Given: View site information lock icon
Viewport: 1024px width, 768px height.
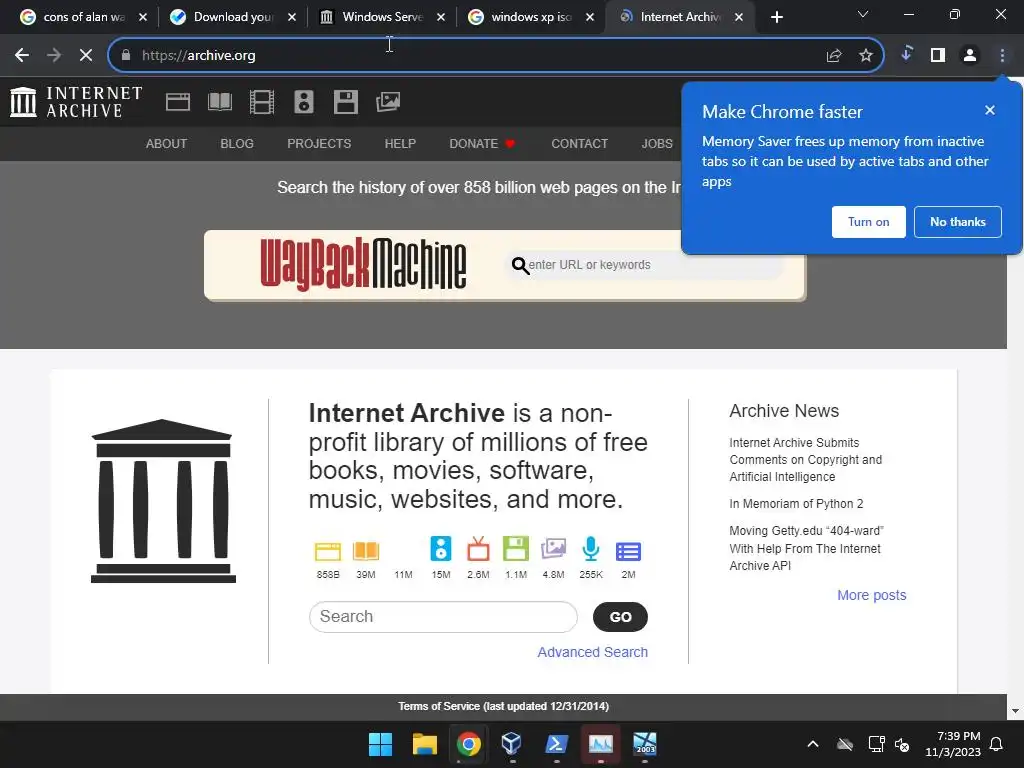Looking at the screenshot, I should 126,56.
